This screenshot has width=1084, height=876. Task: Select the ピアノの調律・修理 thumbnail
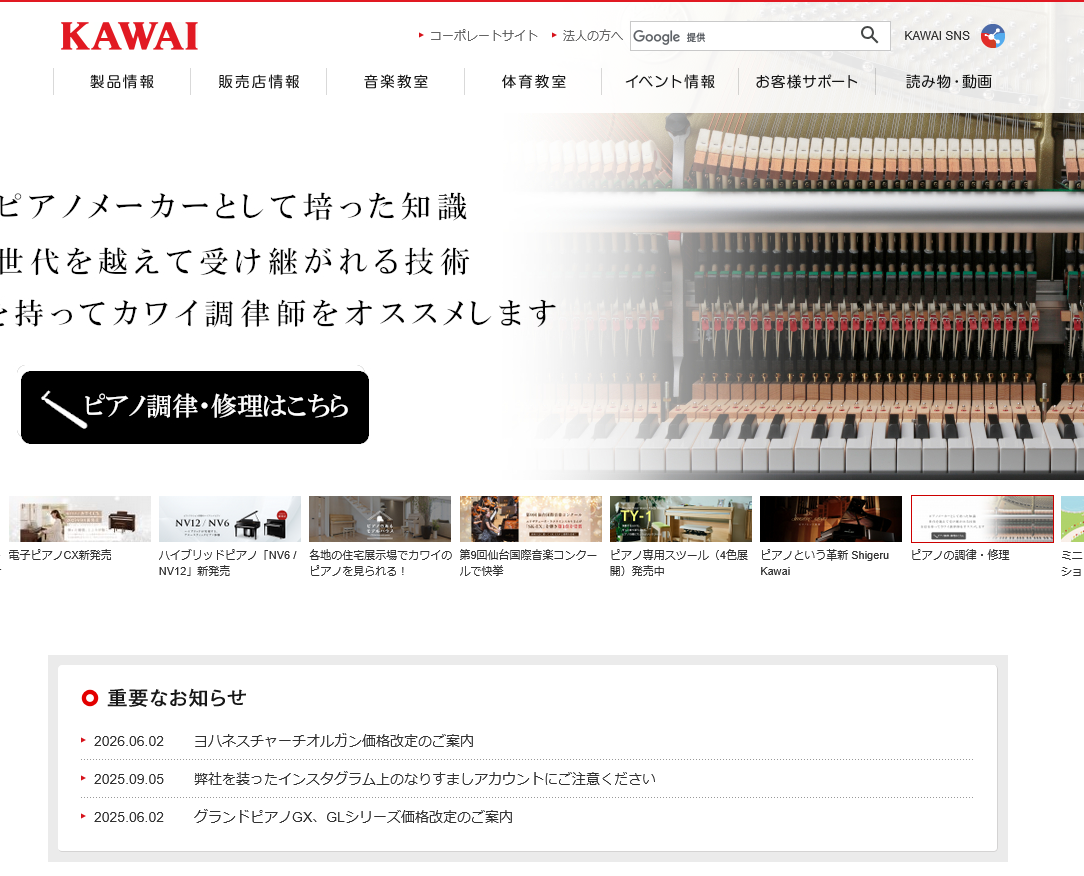(x=982, y=519)
